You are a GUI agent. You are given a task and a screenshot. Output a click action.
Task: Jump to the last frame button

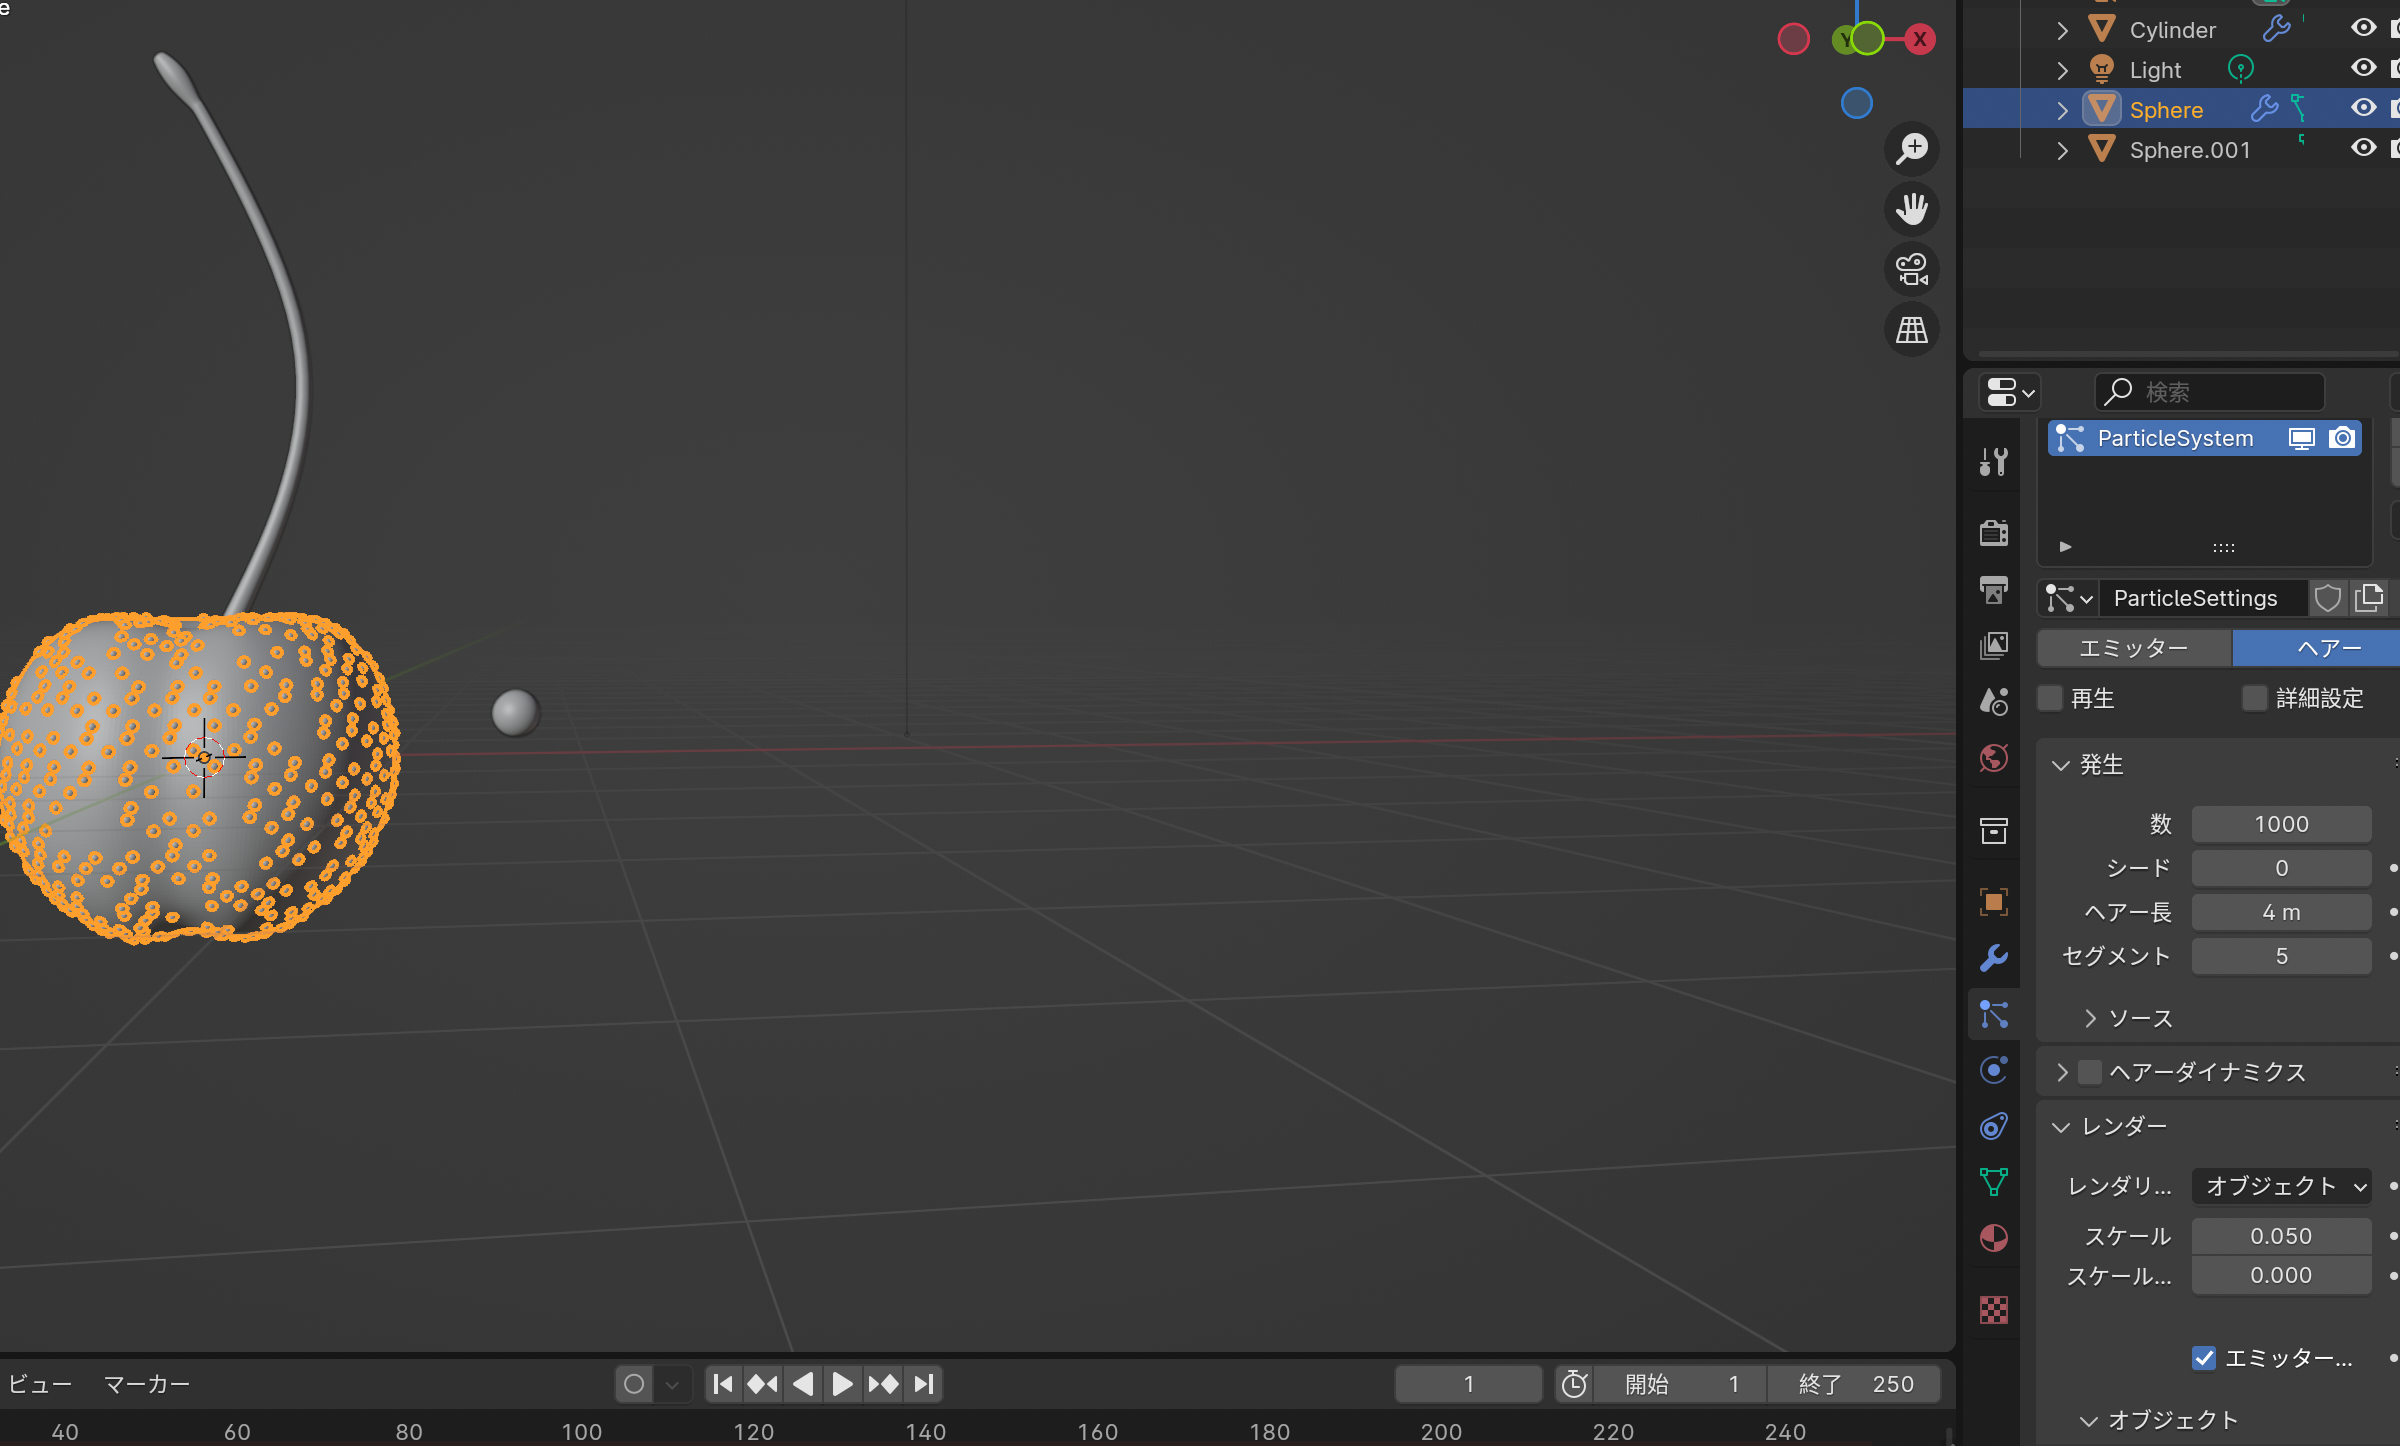click(924, 1384)
